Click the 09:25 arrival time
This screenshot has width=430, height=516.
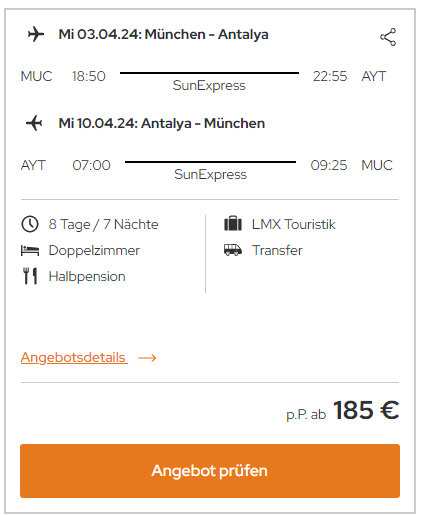coord(329,165)
